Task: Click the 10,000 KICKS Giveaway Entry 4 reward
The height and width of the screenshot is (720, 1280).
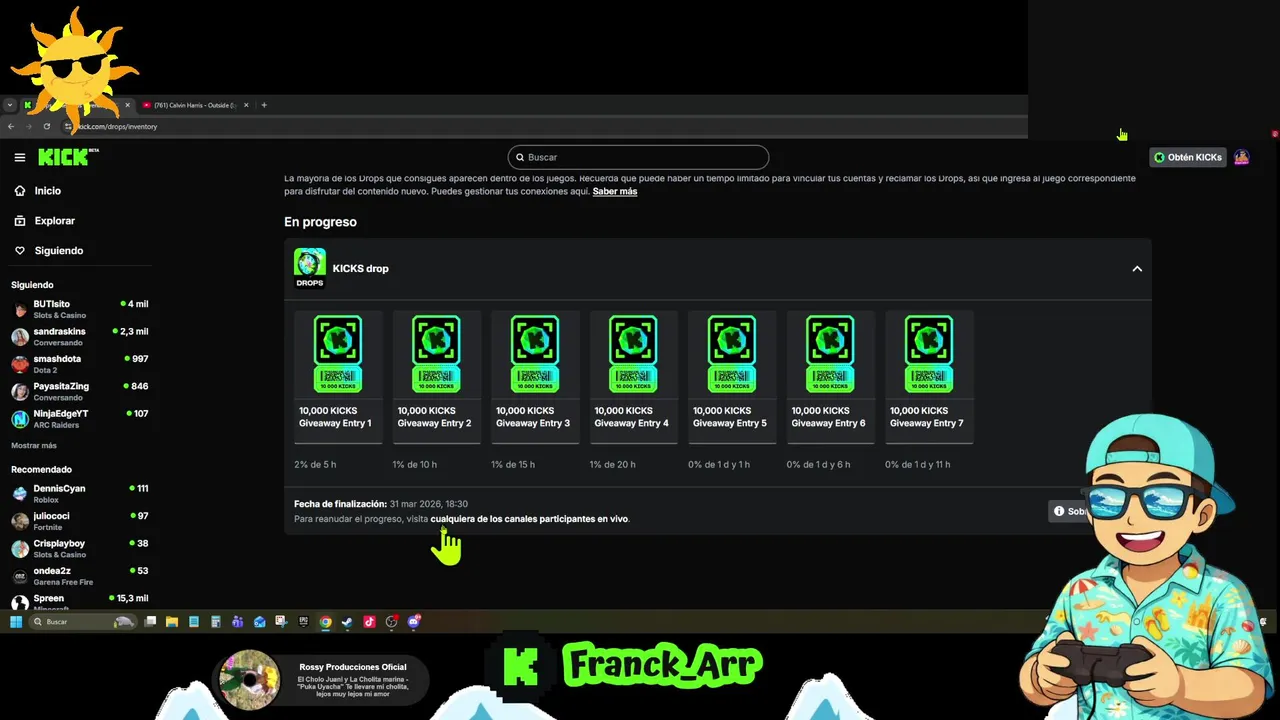Action: pyautogui.click(x=633, y=376)
